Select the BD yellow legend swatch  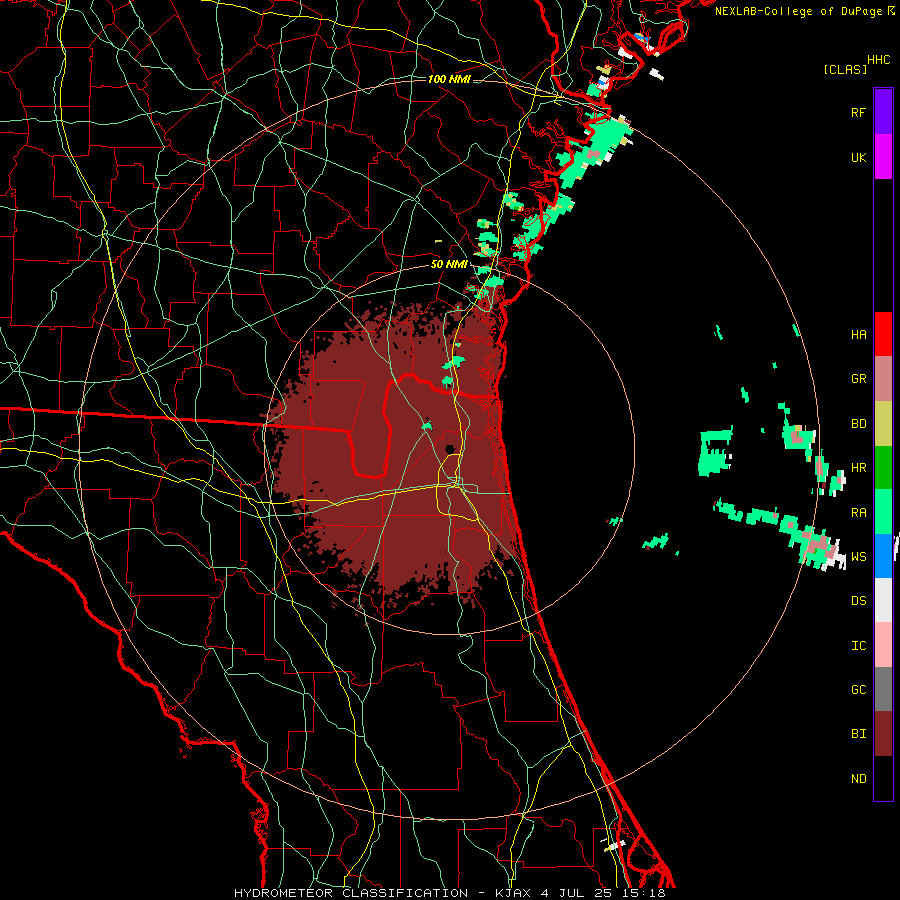click(883, 423)
